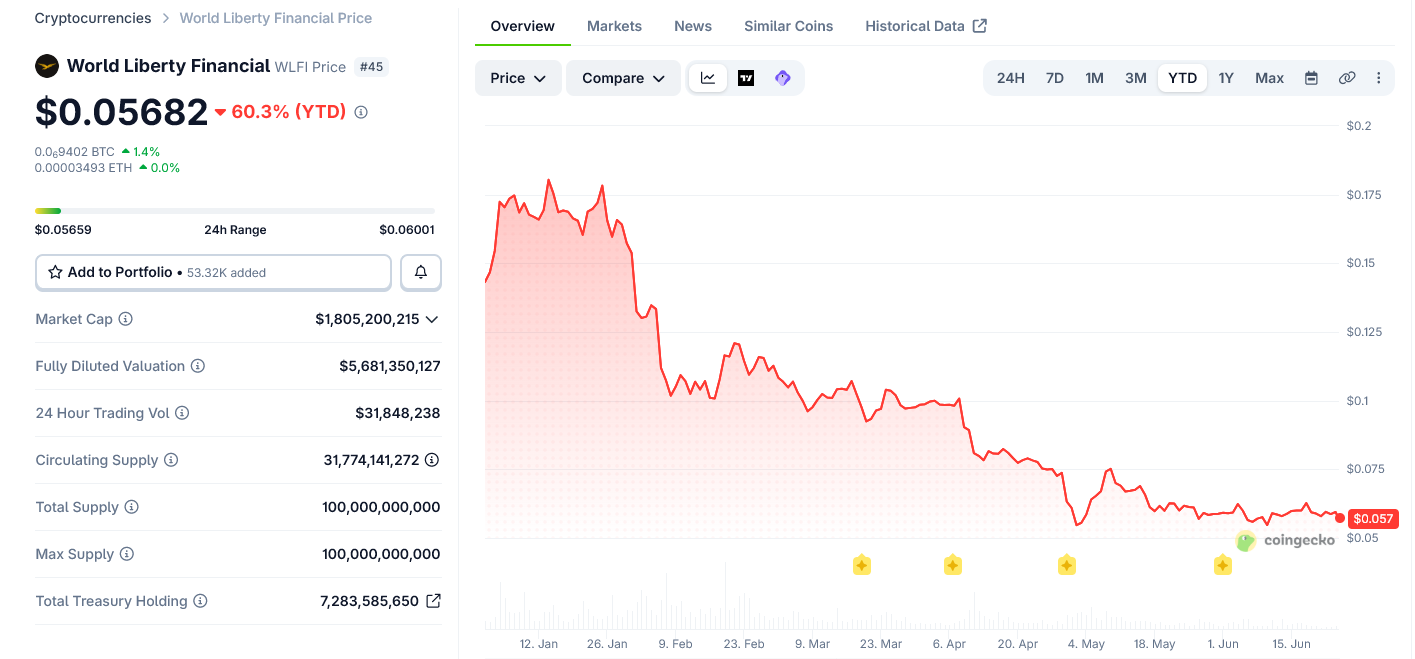The height and width of the screenshot is (659, 1415).
Task: Open Total Treasury Holding external link icon
Action: 433,601
